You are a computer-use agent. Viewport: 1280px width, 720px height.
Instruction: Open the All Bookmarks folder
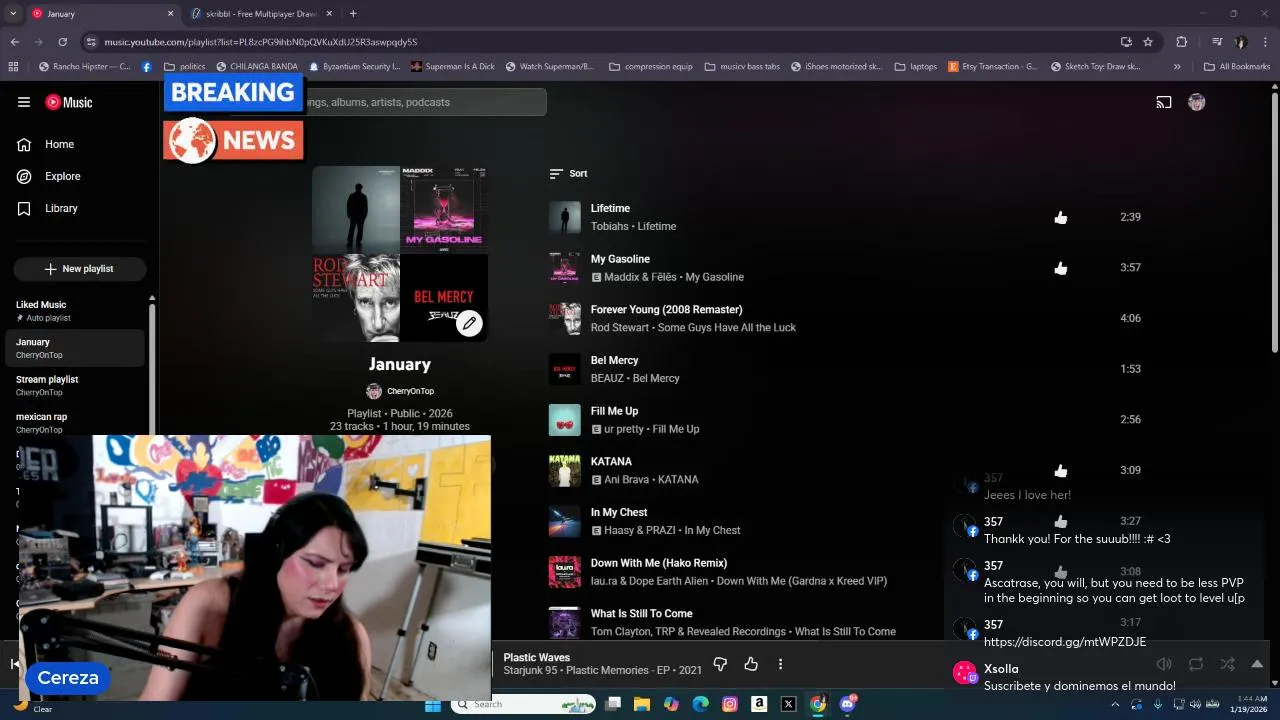click(1237, 67)
